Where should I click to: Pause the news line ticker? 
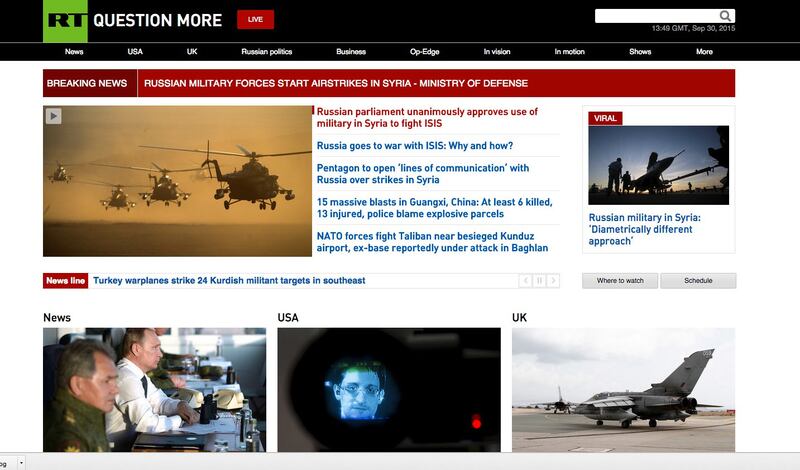pyautogui.click(x=539, y=281)
